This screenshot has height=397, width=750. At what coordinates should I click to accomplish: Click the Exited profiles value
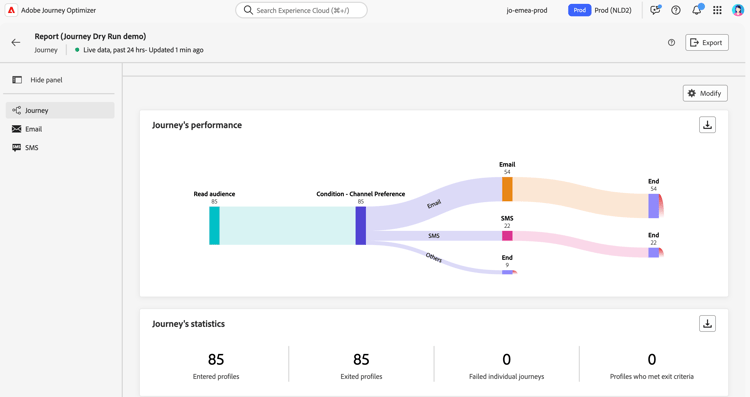(361, 359)
